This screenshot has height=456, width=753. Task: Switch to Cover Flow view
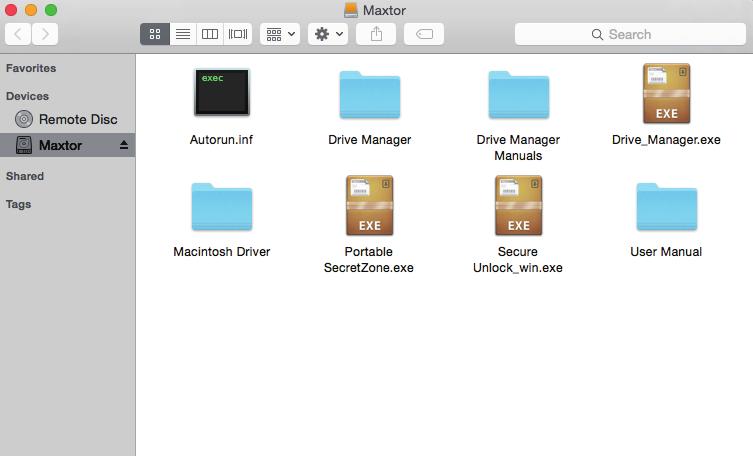[x=238, y=34]
